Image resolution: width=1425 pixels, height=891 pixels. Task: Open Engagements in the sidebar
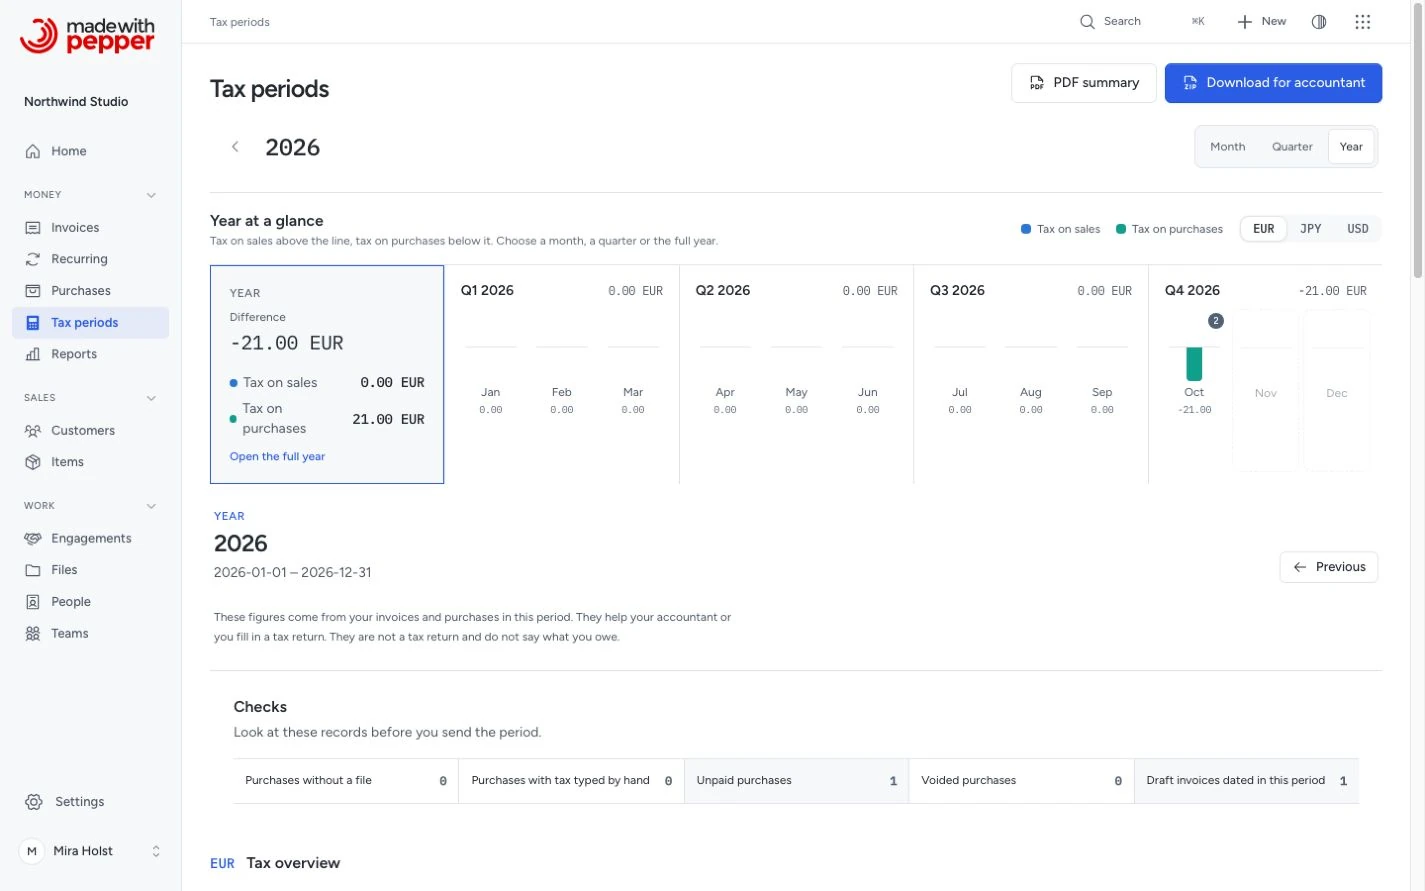pyautogui.click(x=90, y=539)
